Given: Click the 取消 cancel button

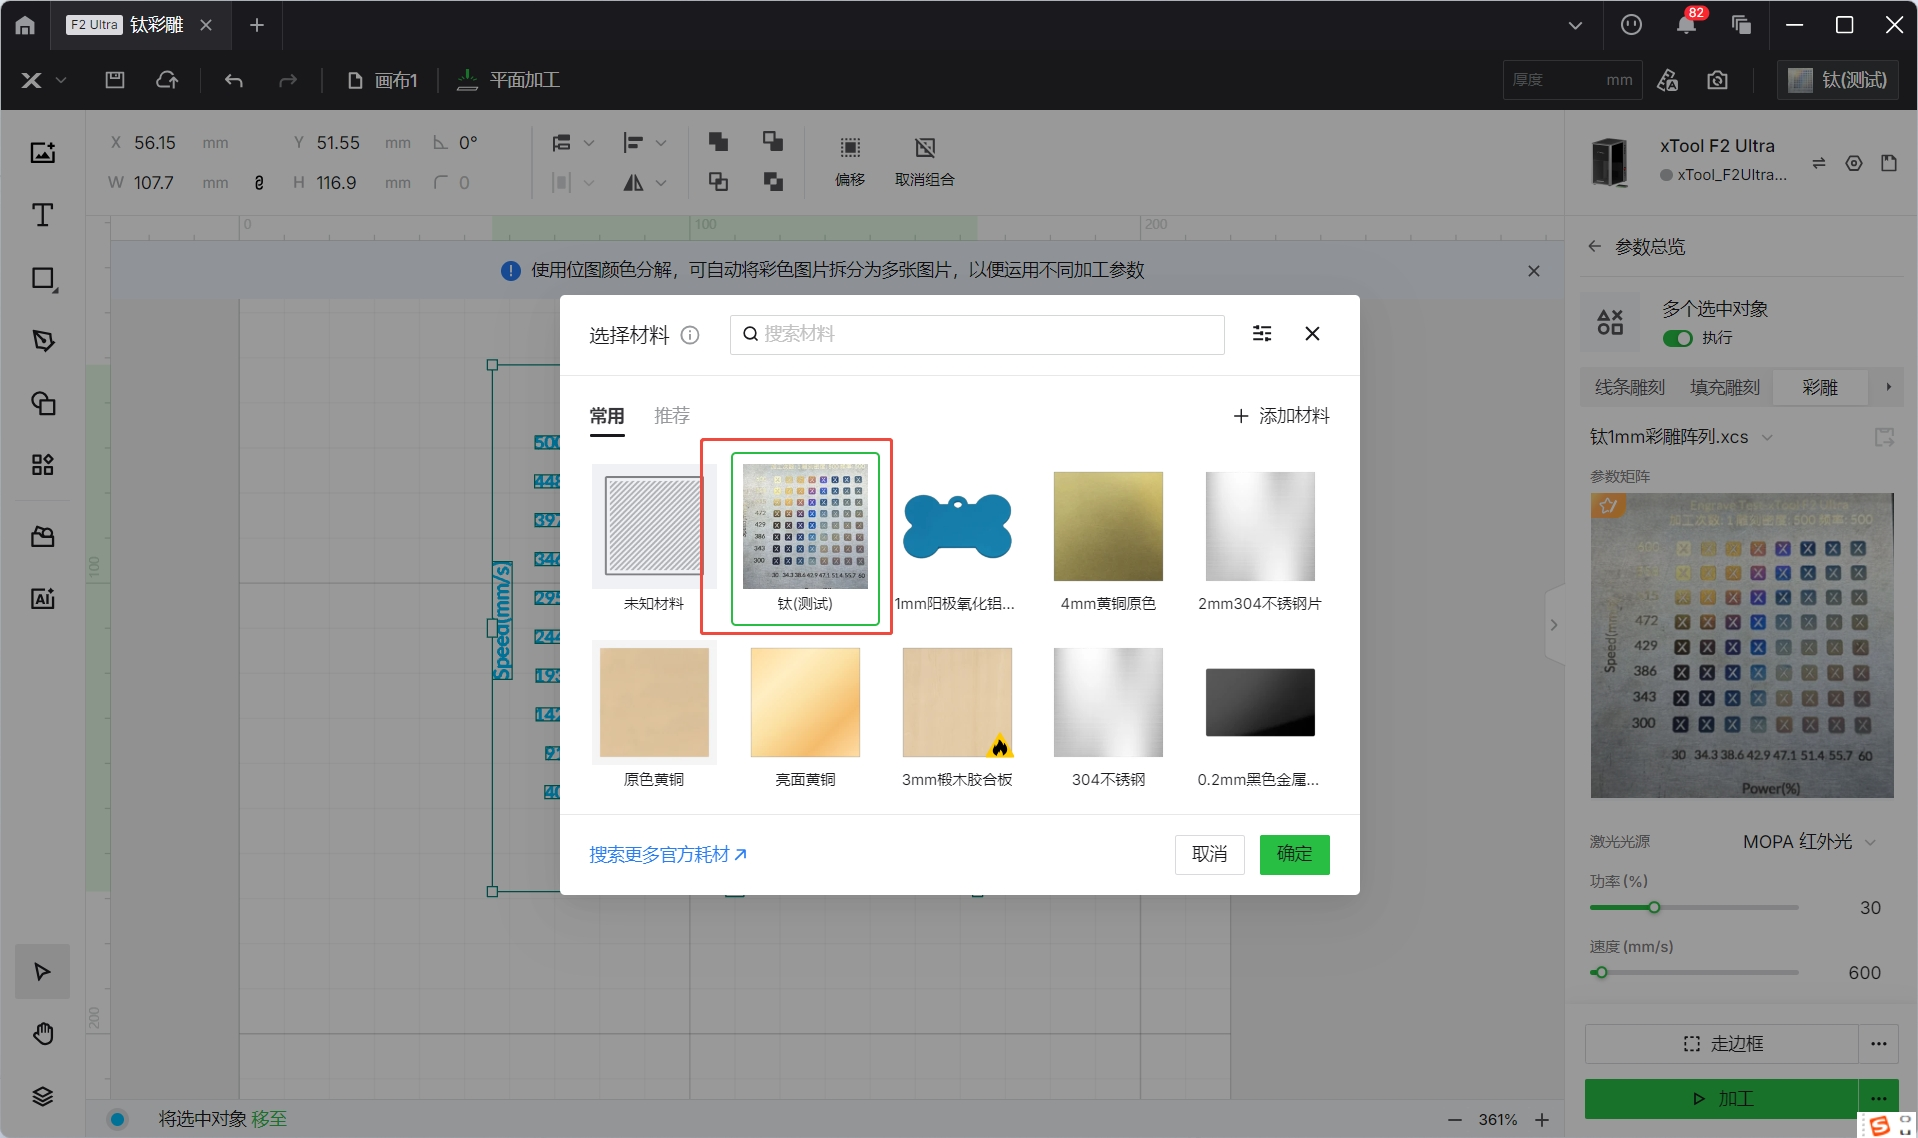Looking at the screenshot, I should click(1209, 854).
